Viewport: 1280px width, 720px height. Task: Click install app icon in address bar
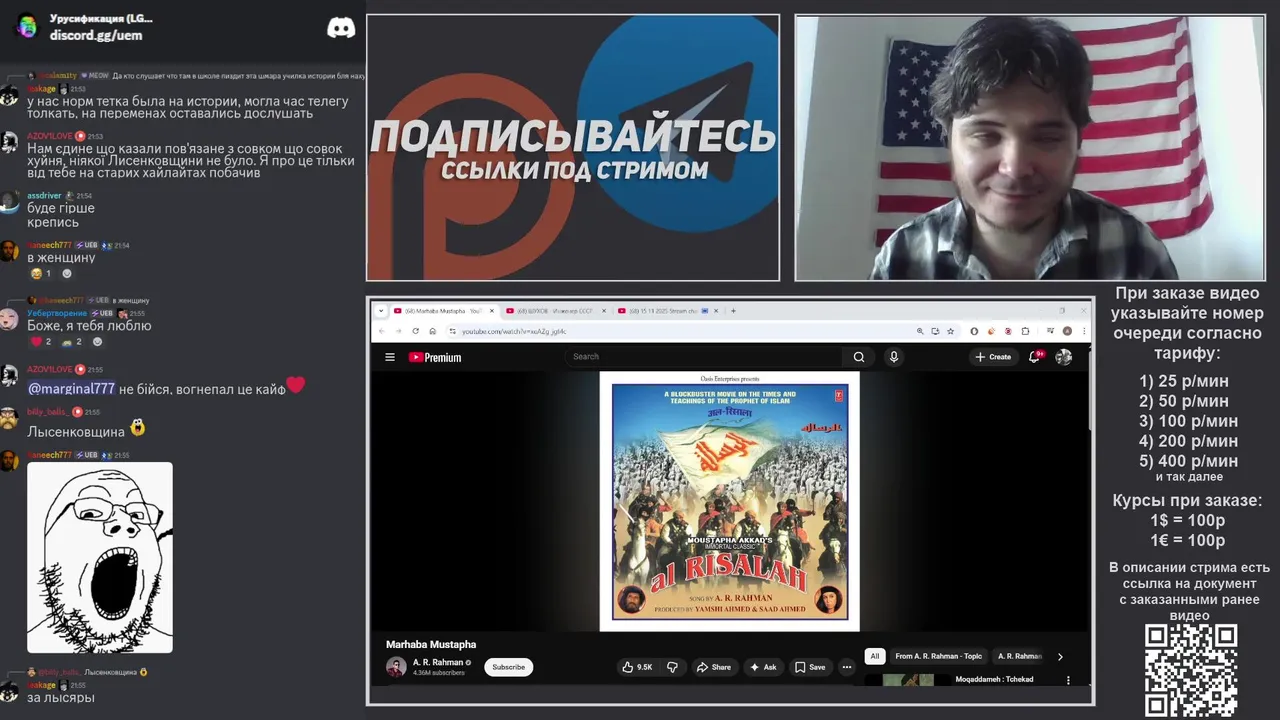(x=935, y=331)
